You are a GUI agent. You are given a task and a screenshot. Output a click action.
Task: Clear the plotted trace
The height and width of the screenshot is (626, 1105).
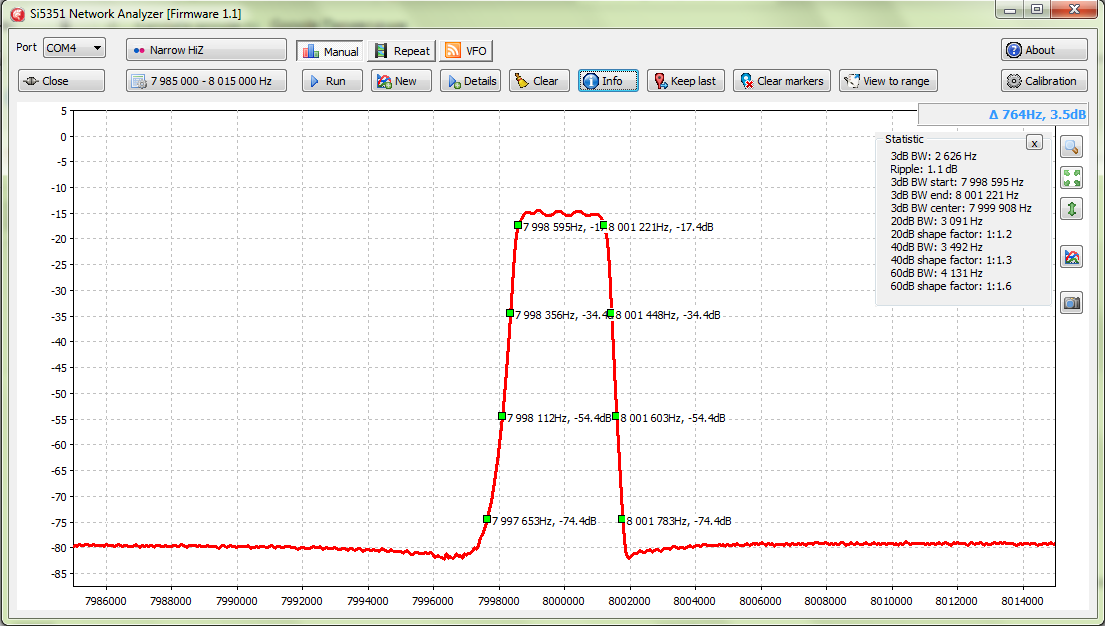click(x=540, y=81)
